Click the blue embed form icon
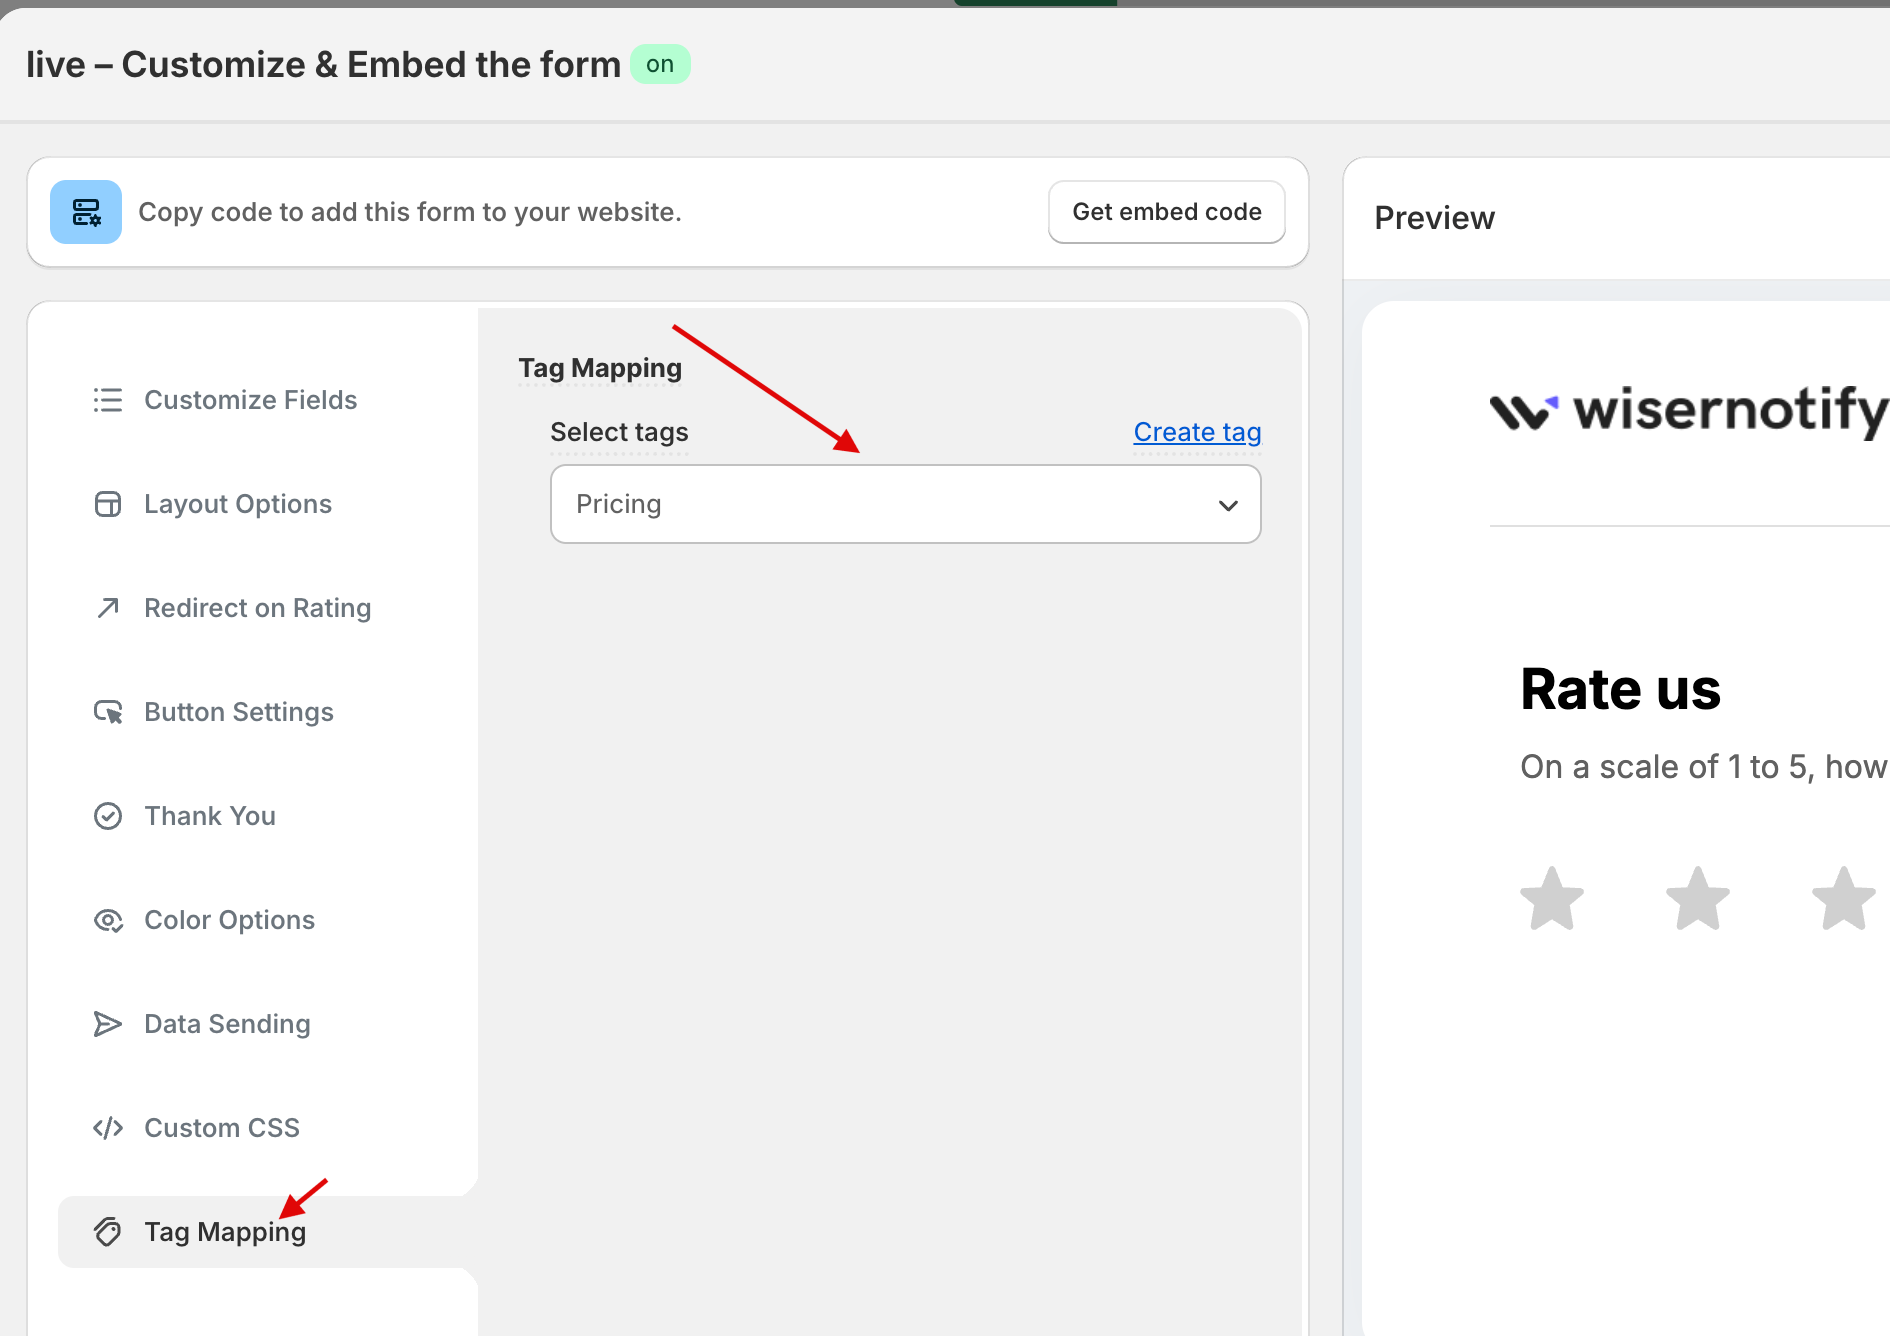The height and width of the screenshot is (1336, 1890). coord(86,212)
